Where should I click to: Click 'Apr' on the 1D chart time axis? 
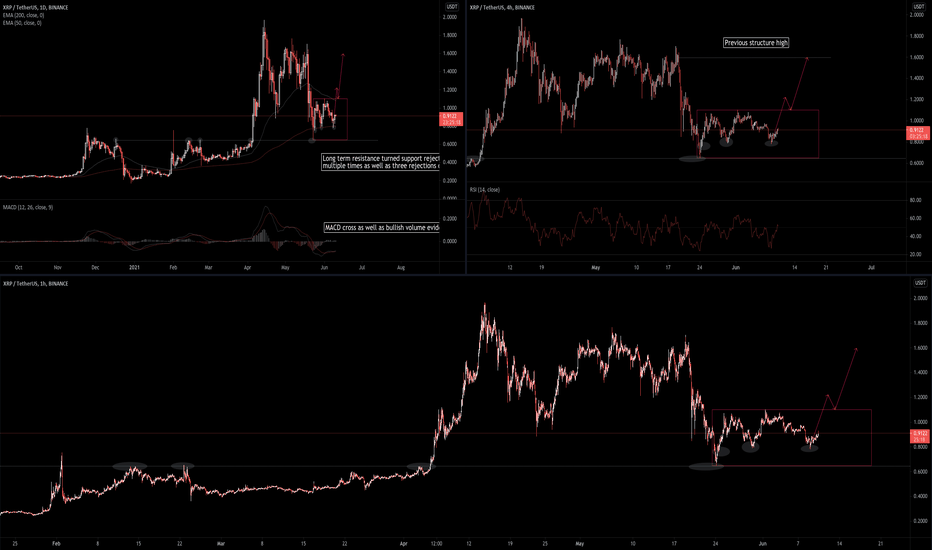coord(247,268)
